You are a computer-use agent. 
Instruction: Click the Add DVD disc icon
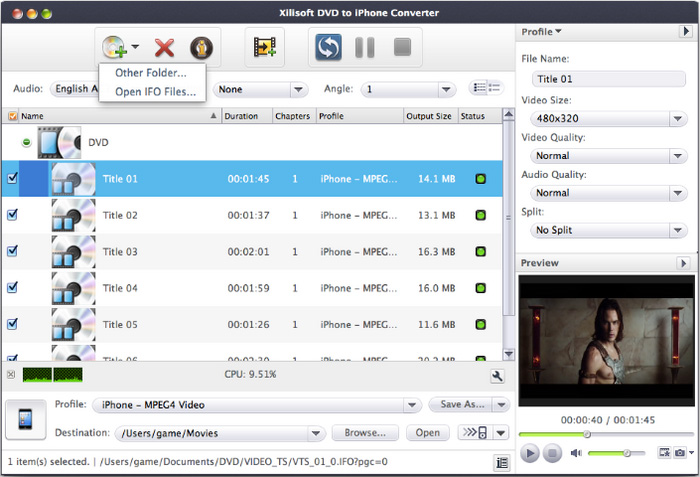[x=113, y=47]
